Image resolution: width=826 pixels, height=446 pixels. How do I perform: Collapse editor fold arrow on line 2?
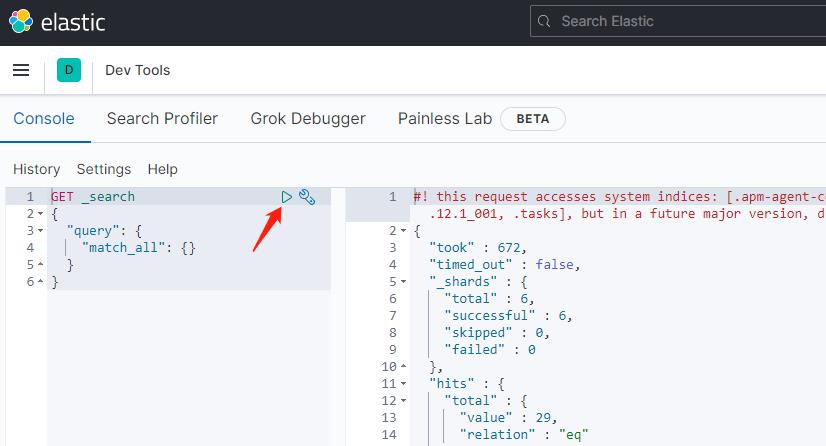pyautogui.click(x=41, y=214)
